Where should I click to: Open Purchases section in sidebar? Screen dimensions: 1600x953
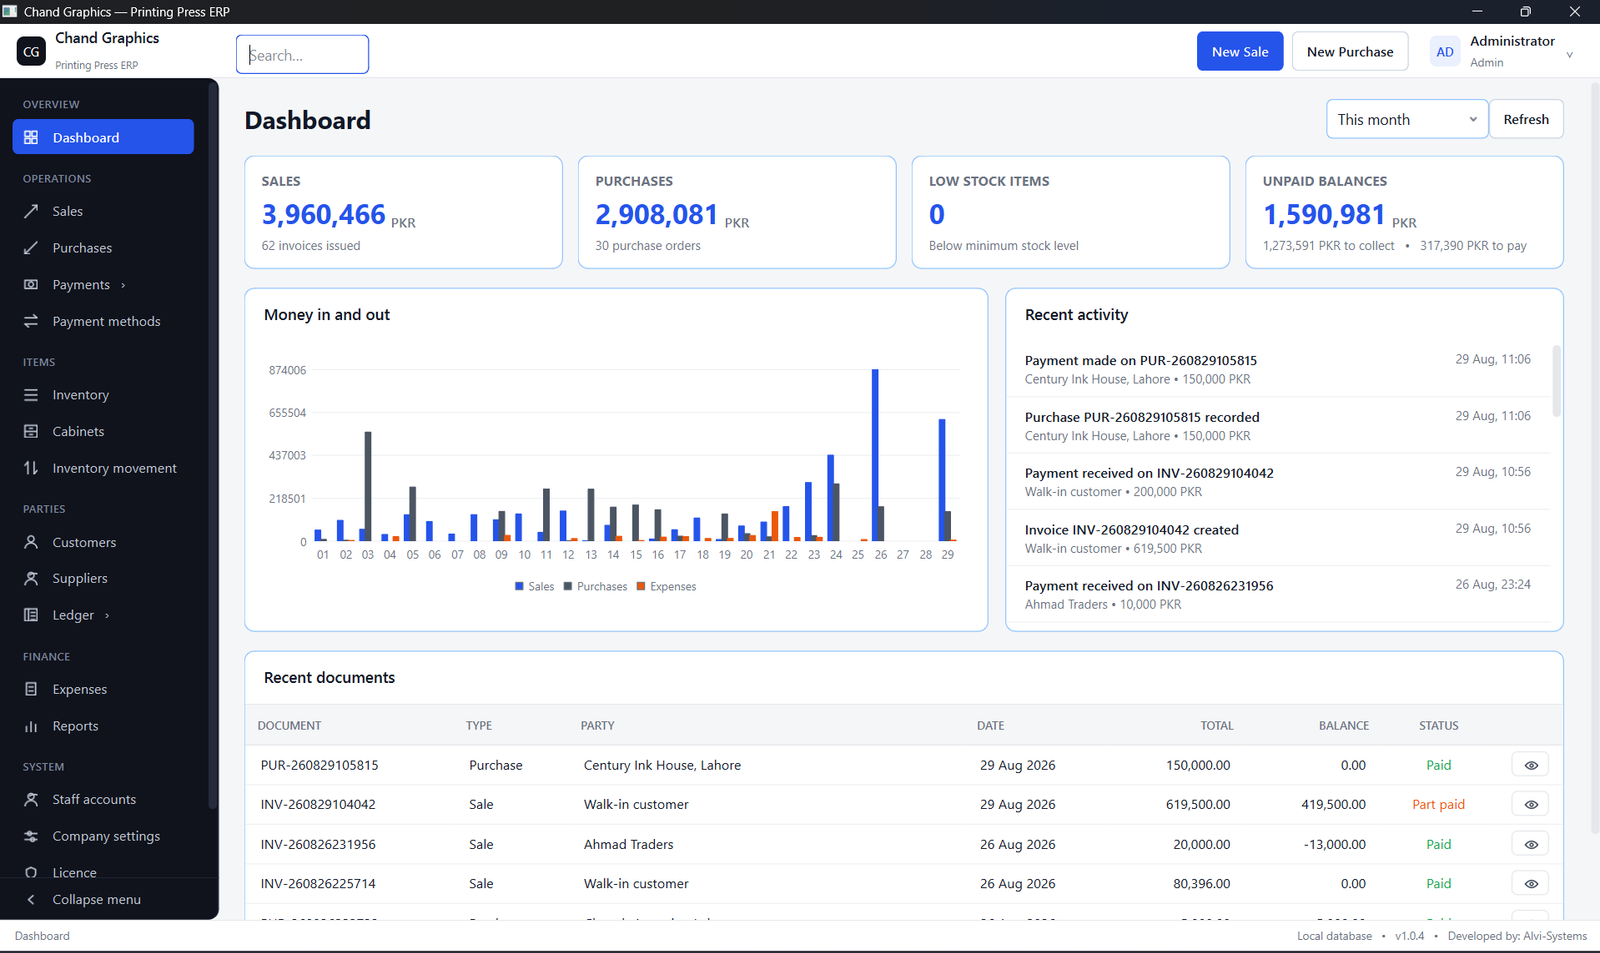pyautogui.click(x=103, y=248)
